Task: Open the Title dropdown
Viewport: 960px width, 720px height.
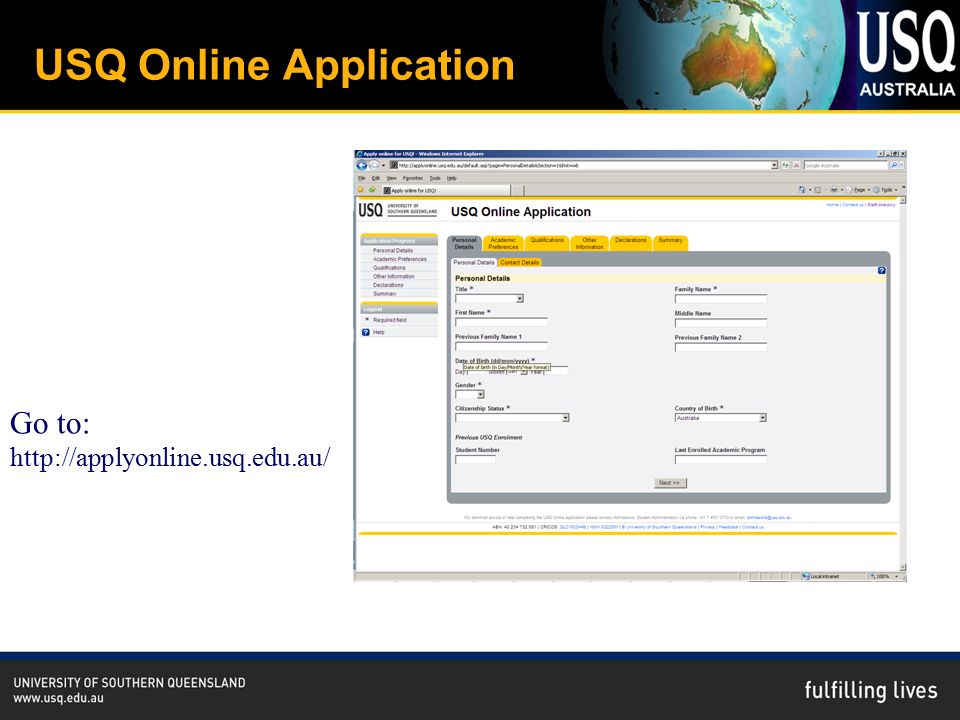Action: (489, 299)
